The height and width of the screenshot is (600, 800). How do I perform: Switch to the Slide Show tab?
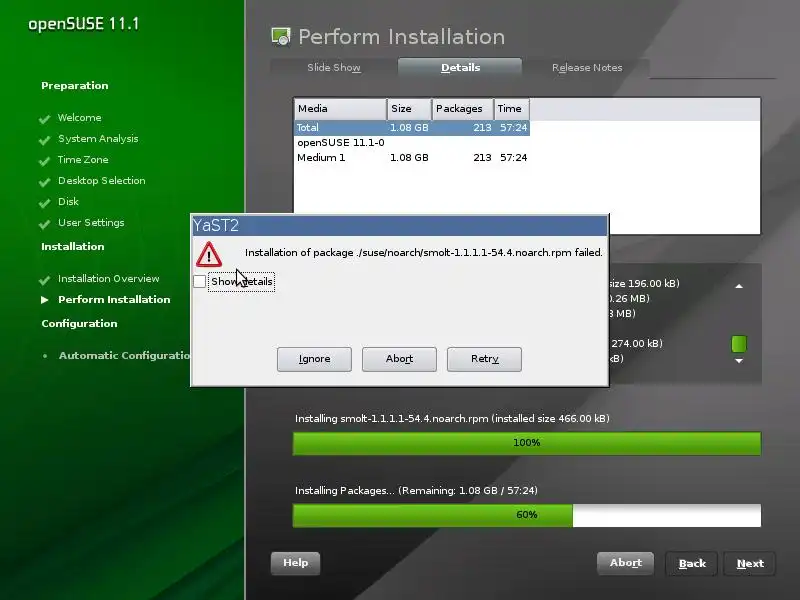click(x=334, y=67)
